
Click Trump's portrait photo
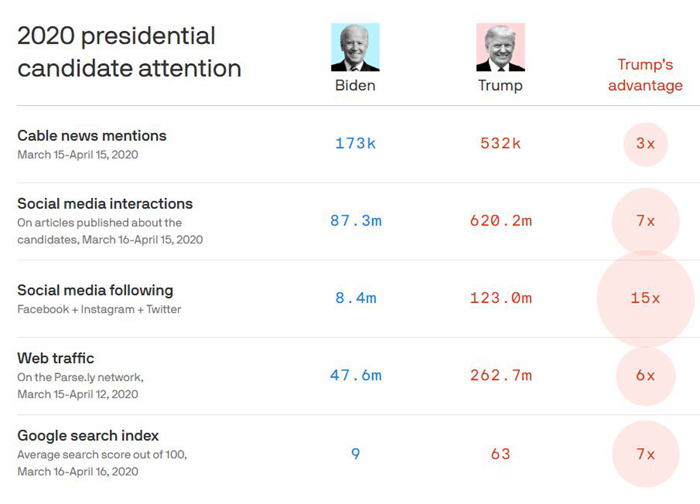[x=500, y=47]
